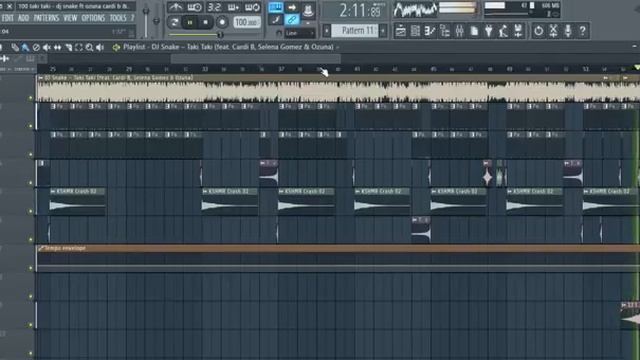Screen dimensions: 640x360
Task: Open the tempo tapper icon
Action: point(504,31)
